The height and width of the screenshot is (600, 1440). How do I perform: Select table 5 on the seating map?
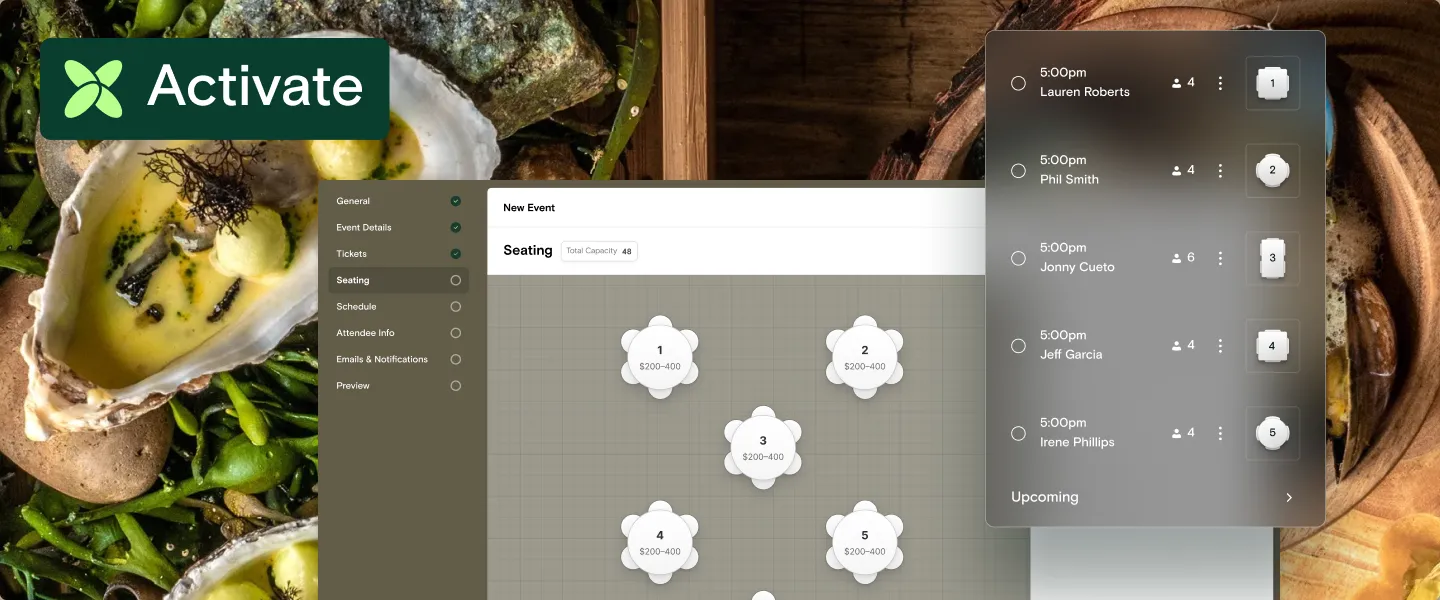tap(865, 542)
